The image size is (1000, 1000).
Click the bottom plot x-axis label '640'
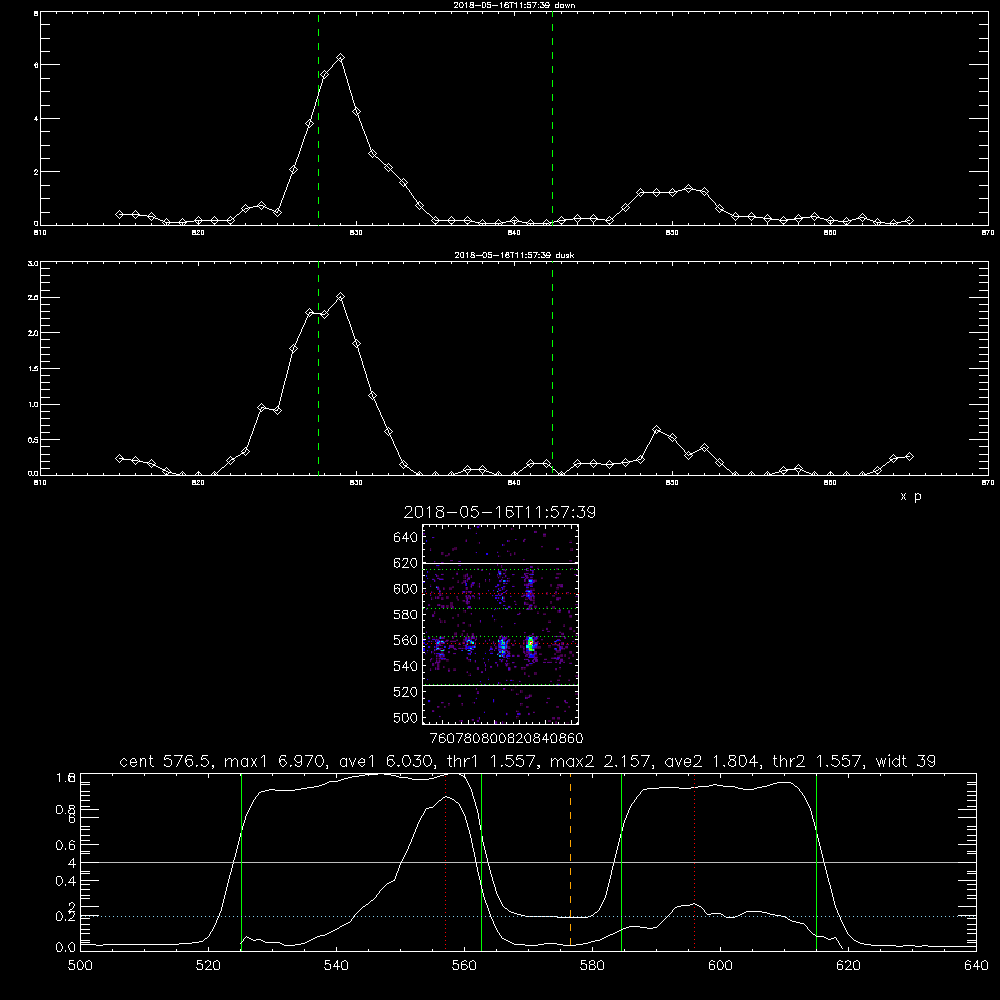[976, 966]
